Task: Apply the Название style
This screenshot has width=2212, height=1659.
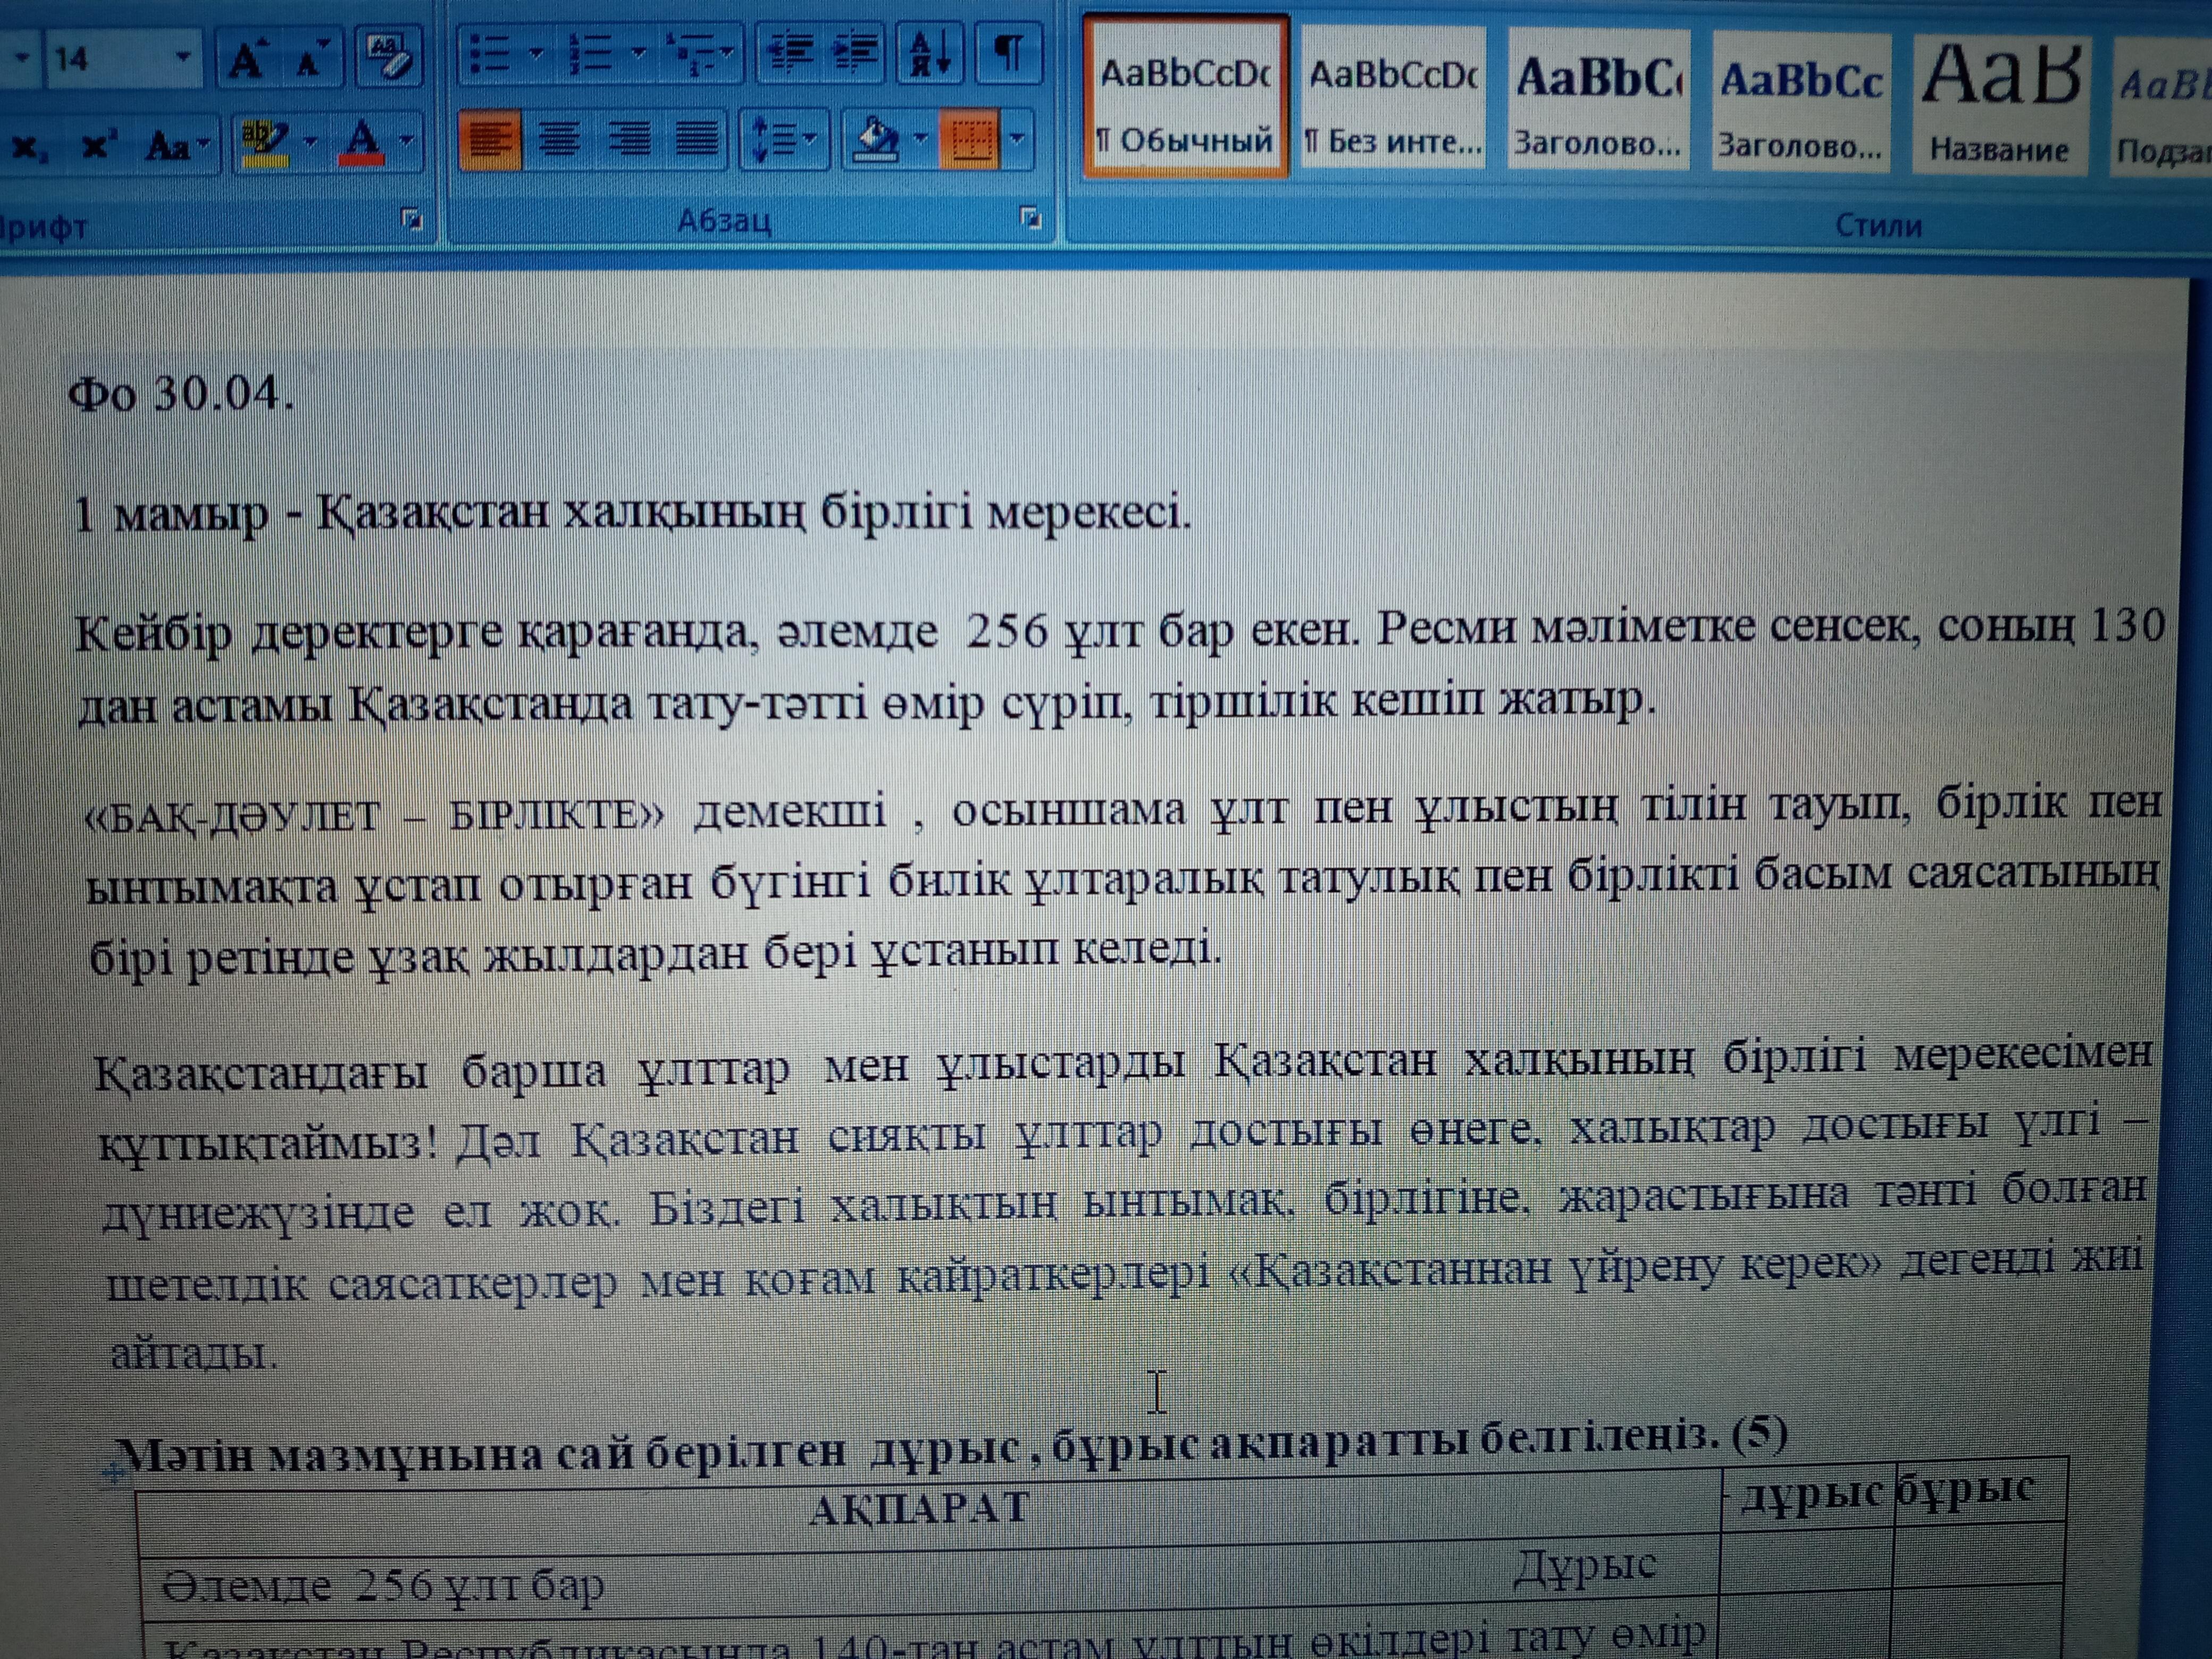Action: tap(2000, 104)
